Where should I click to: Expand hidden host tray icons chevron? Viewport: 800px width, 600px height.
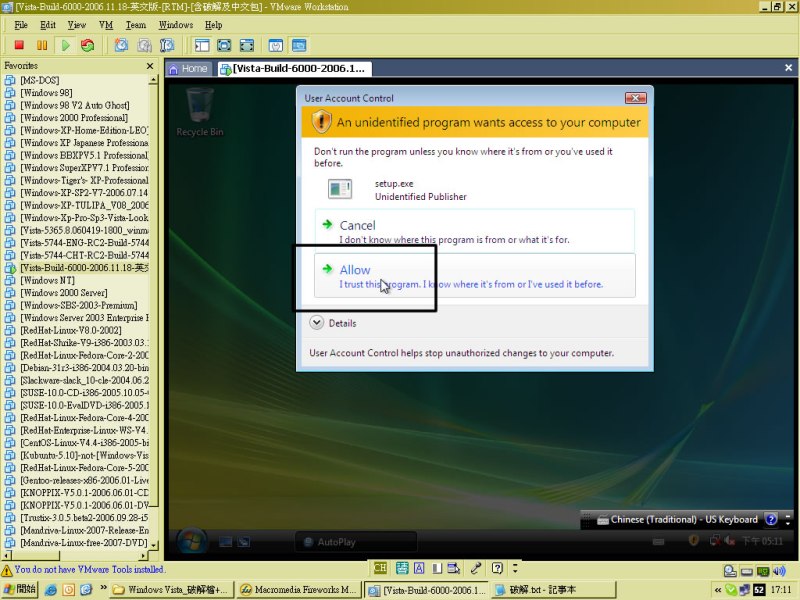pos(718,590)
